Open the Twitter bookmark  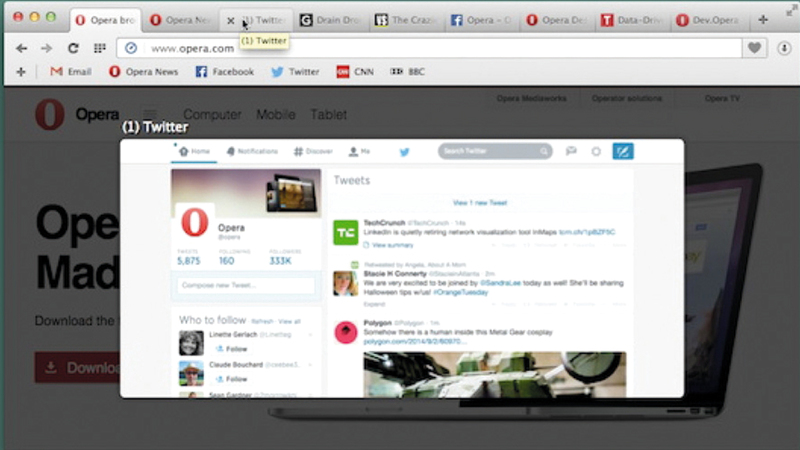[295, 72]
